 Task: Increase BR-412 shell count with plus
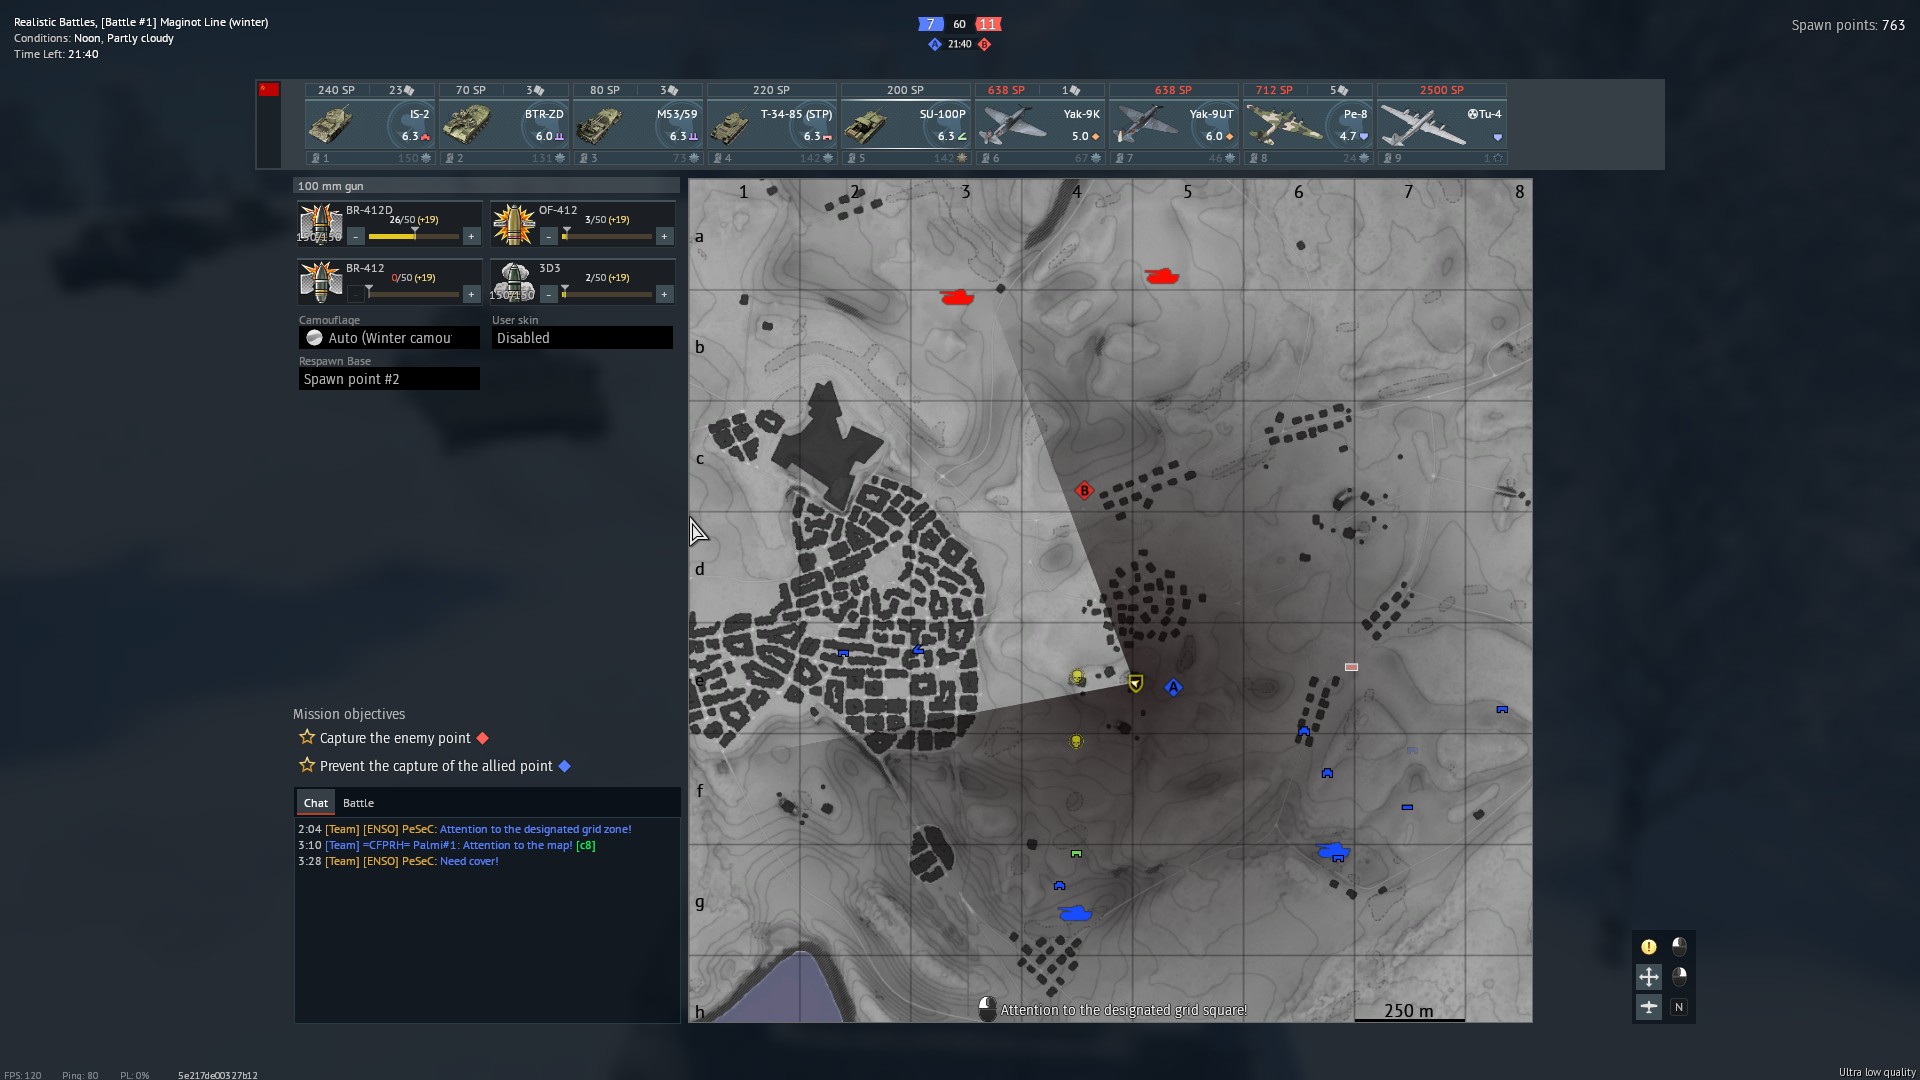point(471,295)
